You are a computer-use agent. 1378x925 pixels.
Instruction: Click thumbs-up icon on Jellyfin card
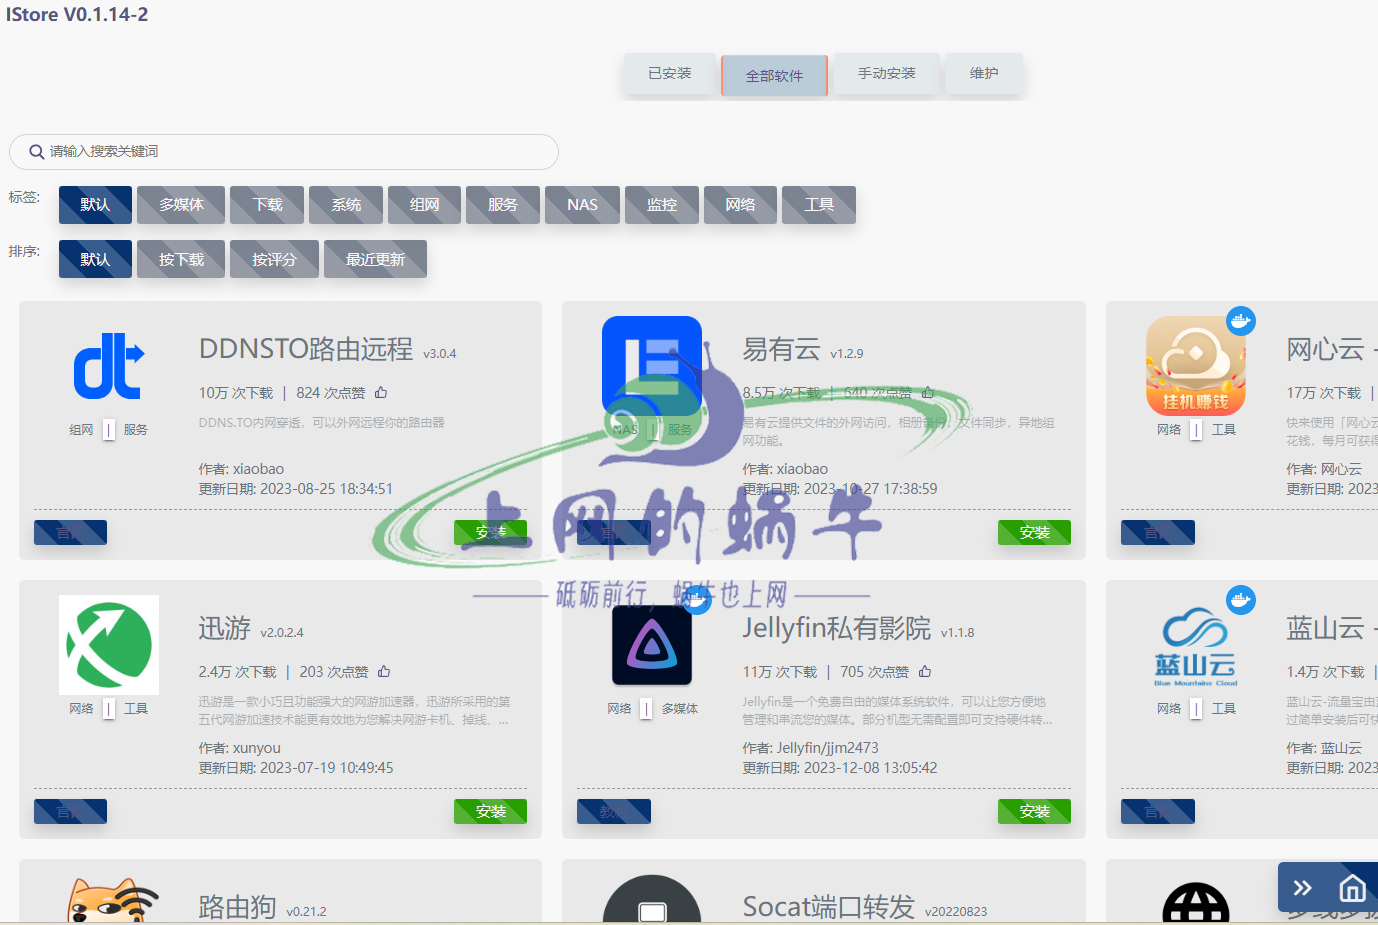[x=925, y=672]
